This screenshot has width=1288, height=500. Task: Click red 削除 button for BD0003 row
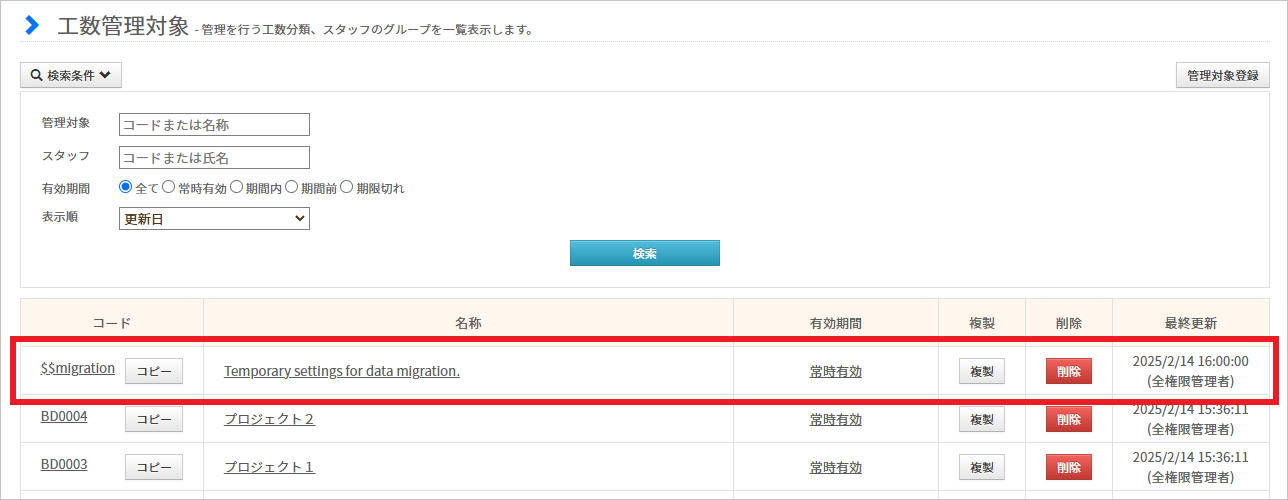(1069, 467)
